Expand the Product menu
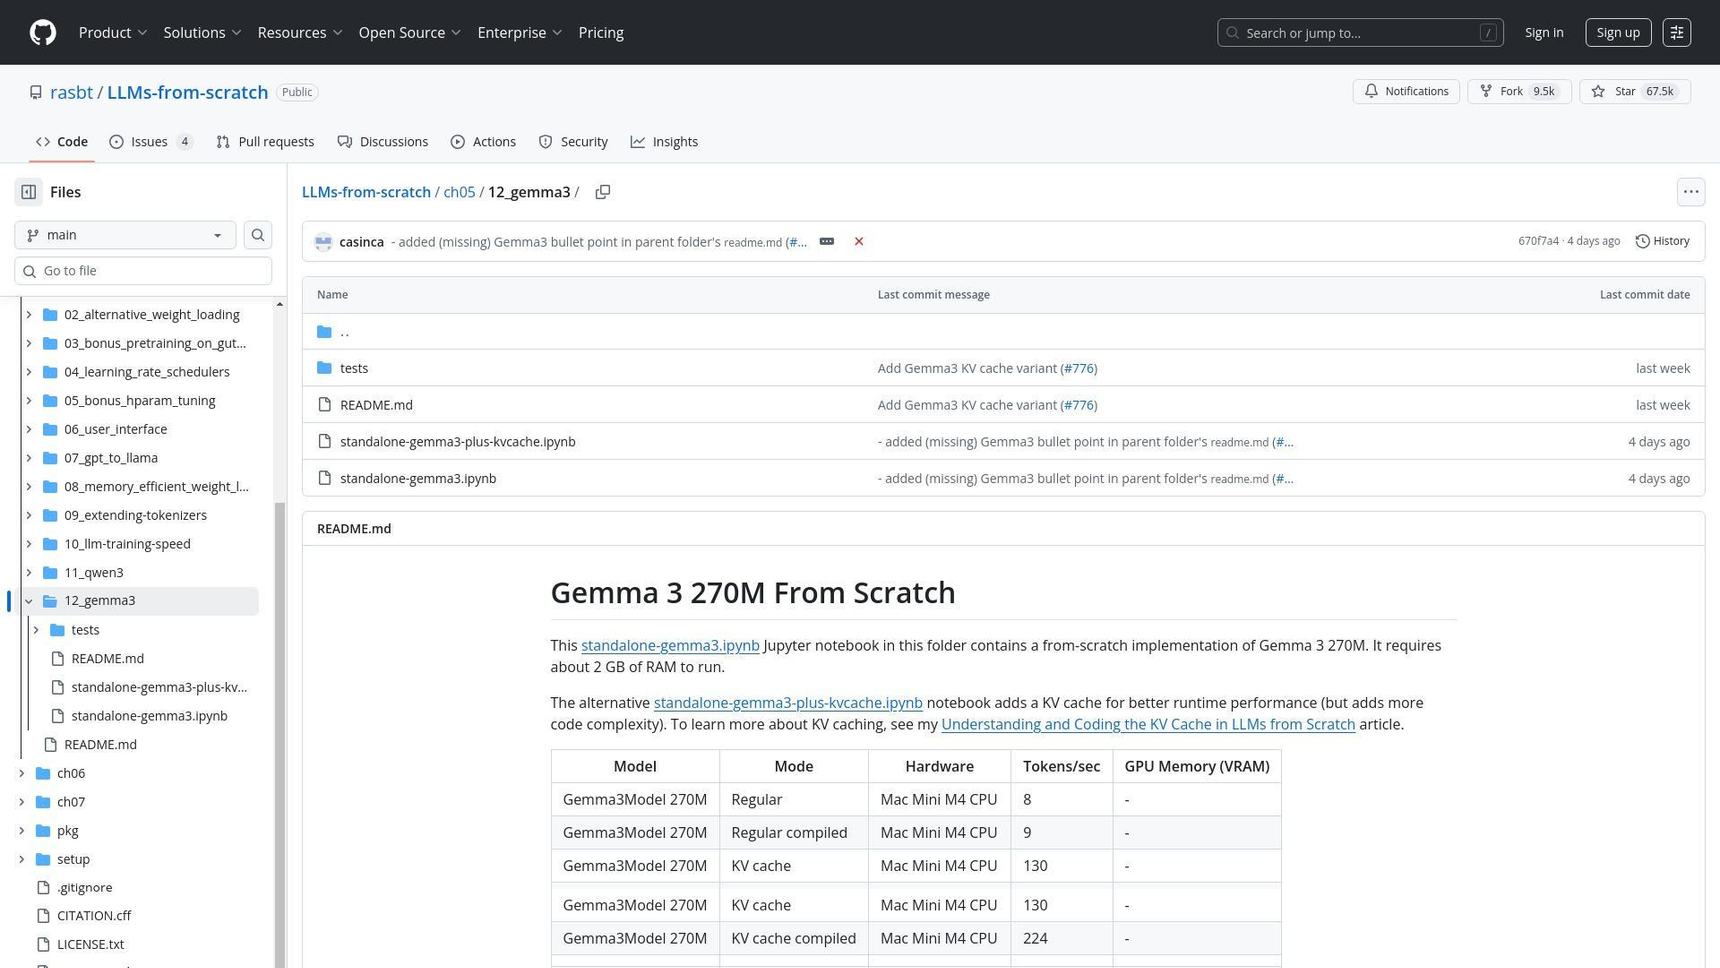Viewport: 1720px width, 968px height. click(x=113, y=32)
